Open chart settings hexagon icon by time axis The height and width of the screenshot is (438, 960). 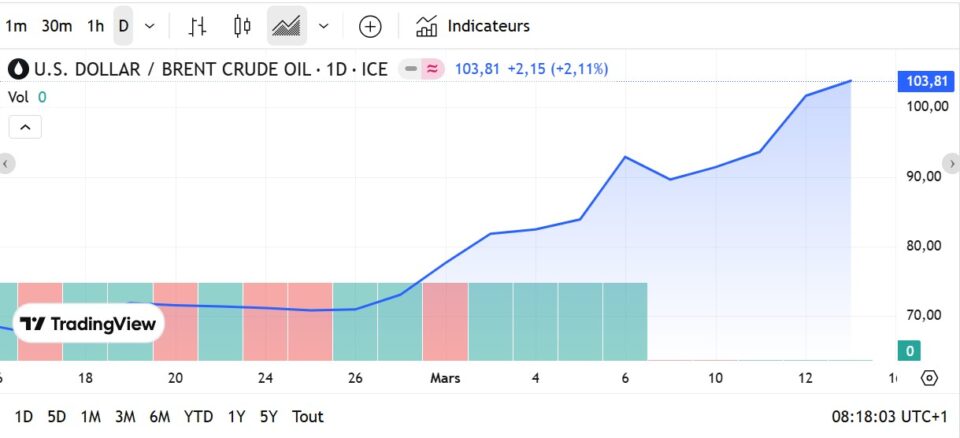pyautogui.click(x=929, y=378)
